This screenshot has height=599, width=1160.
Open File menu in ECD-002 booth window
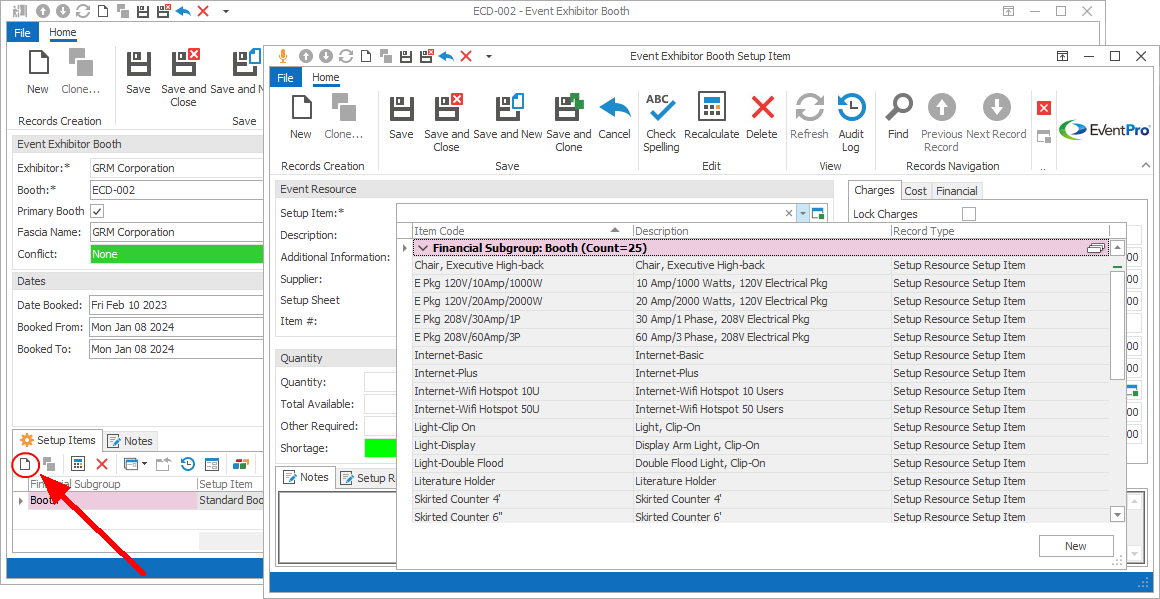tap(22, 33)
